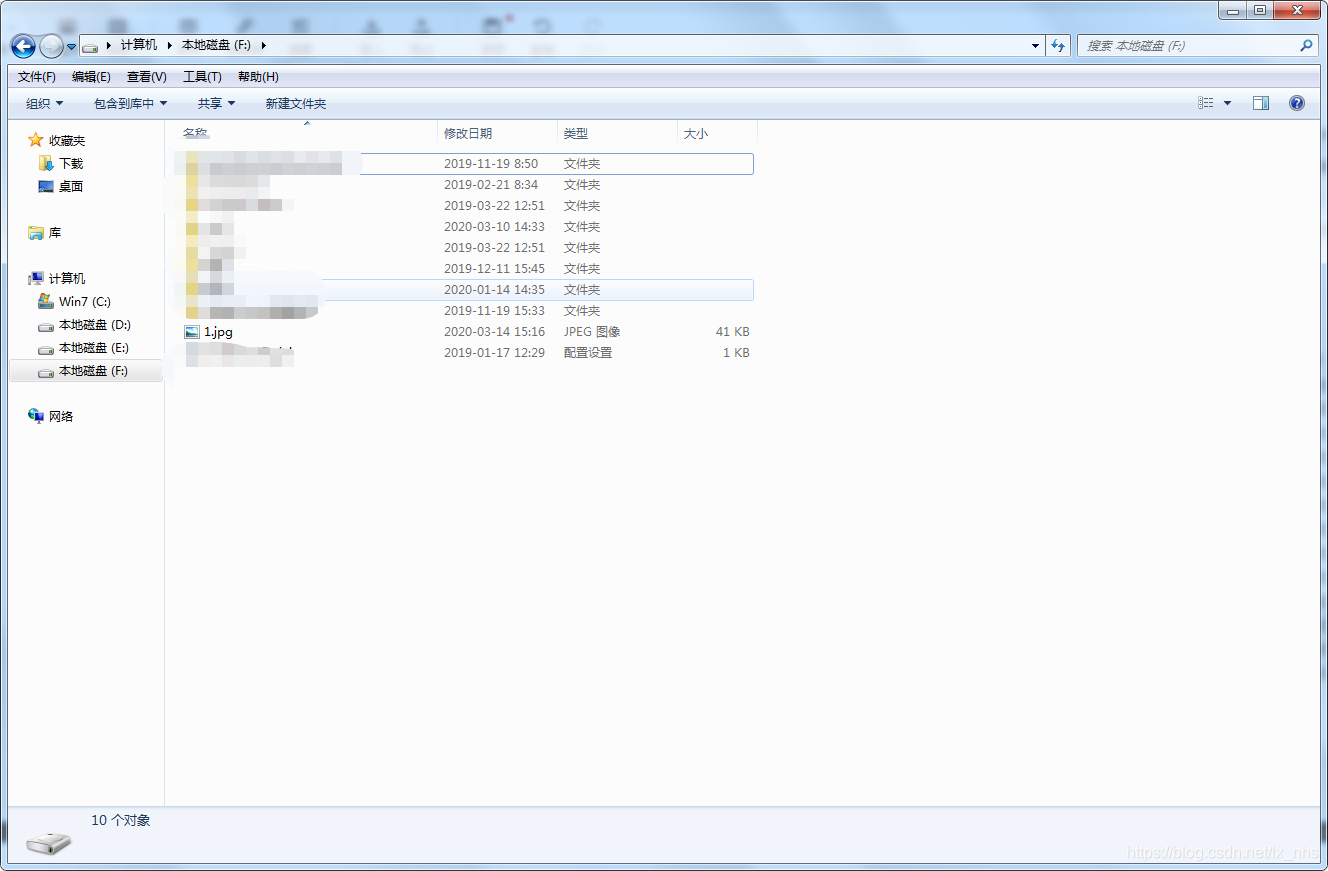
Task: Select config file dated 2019-01-17 12:29
Action: point(465,352)
